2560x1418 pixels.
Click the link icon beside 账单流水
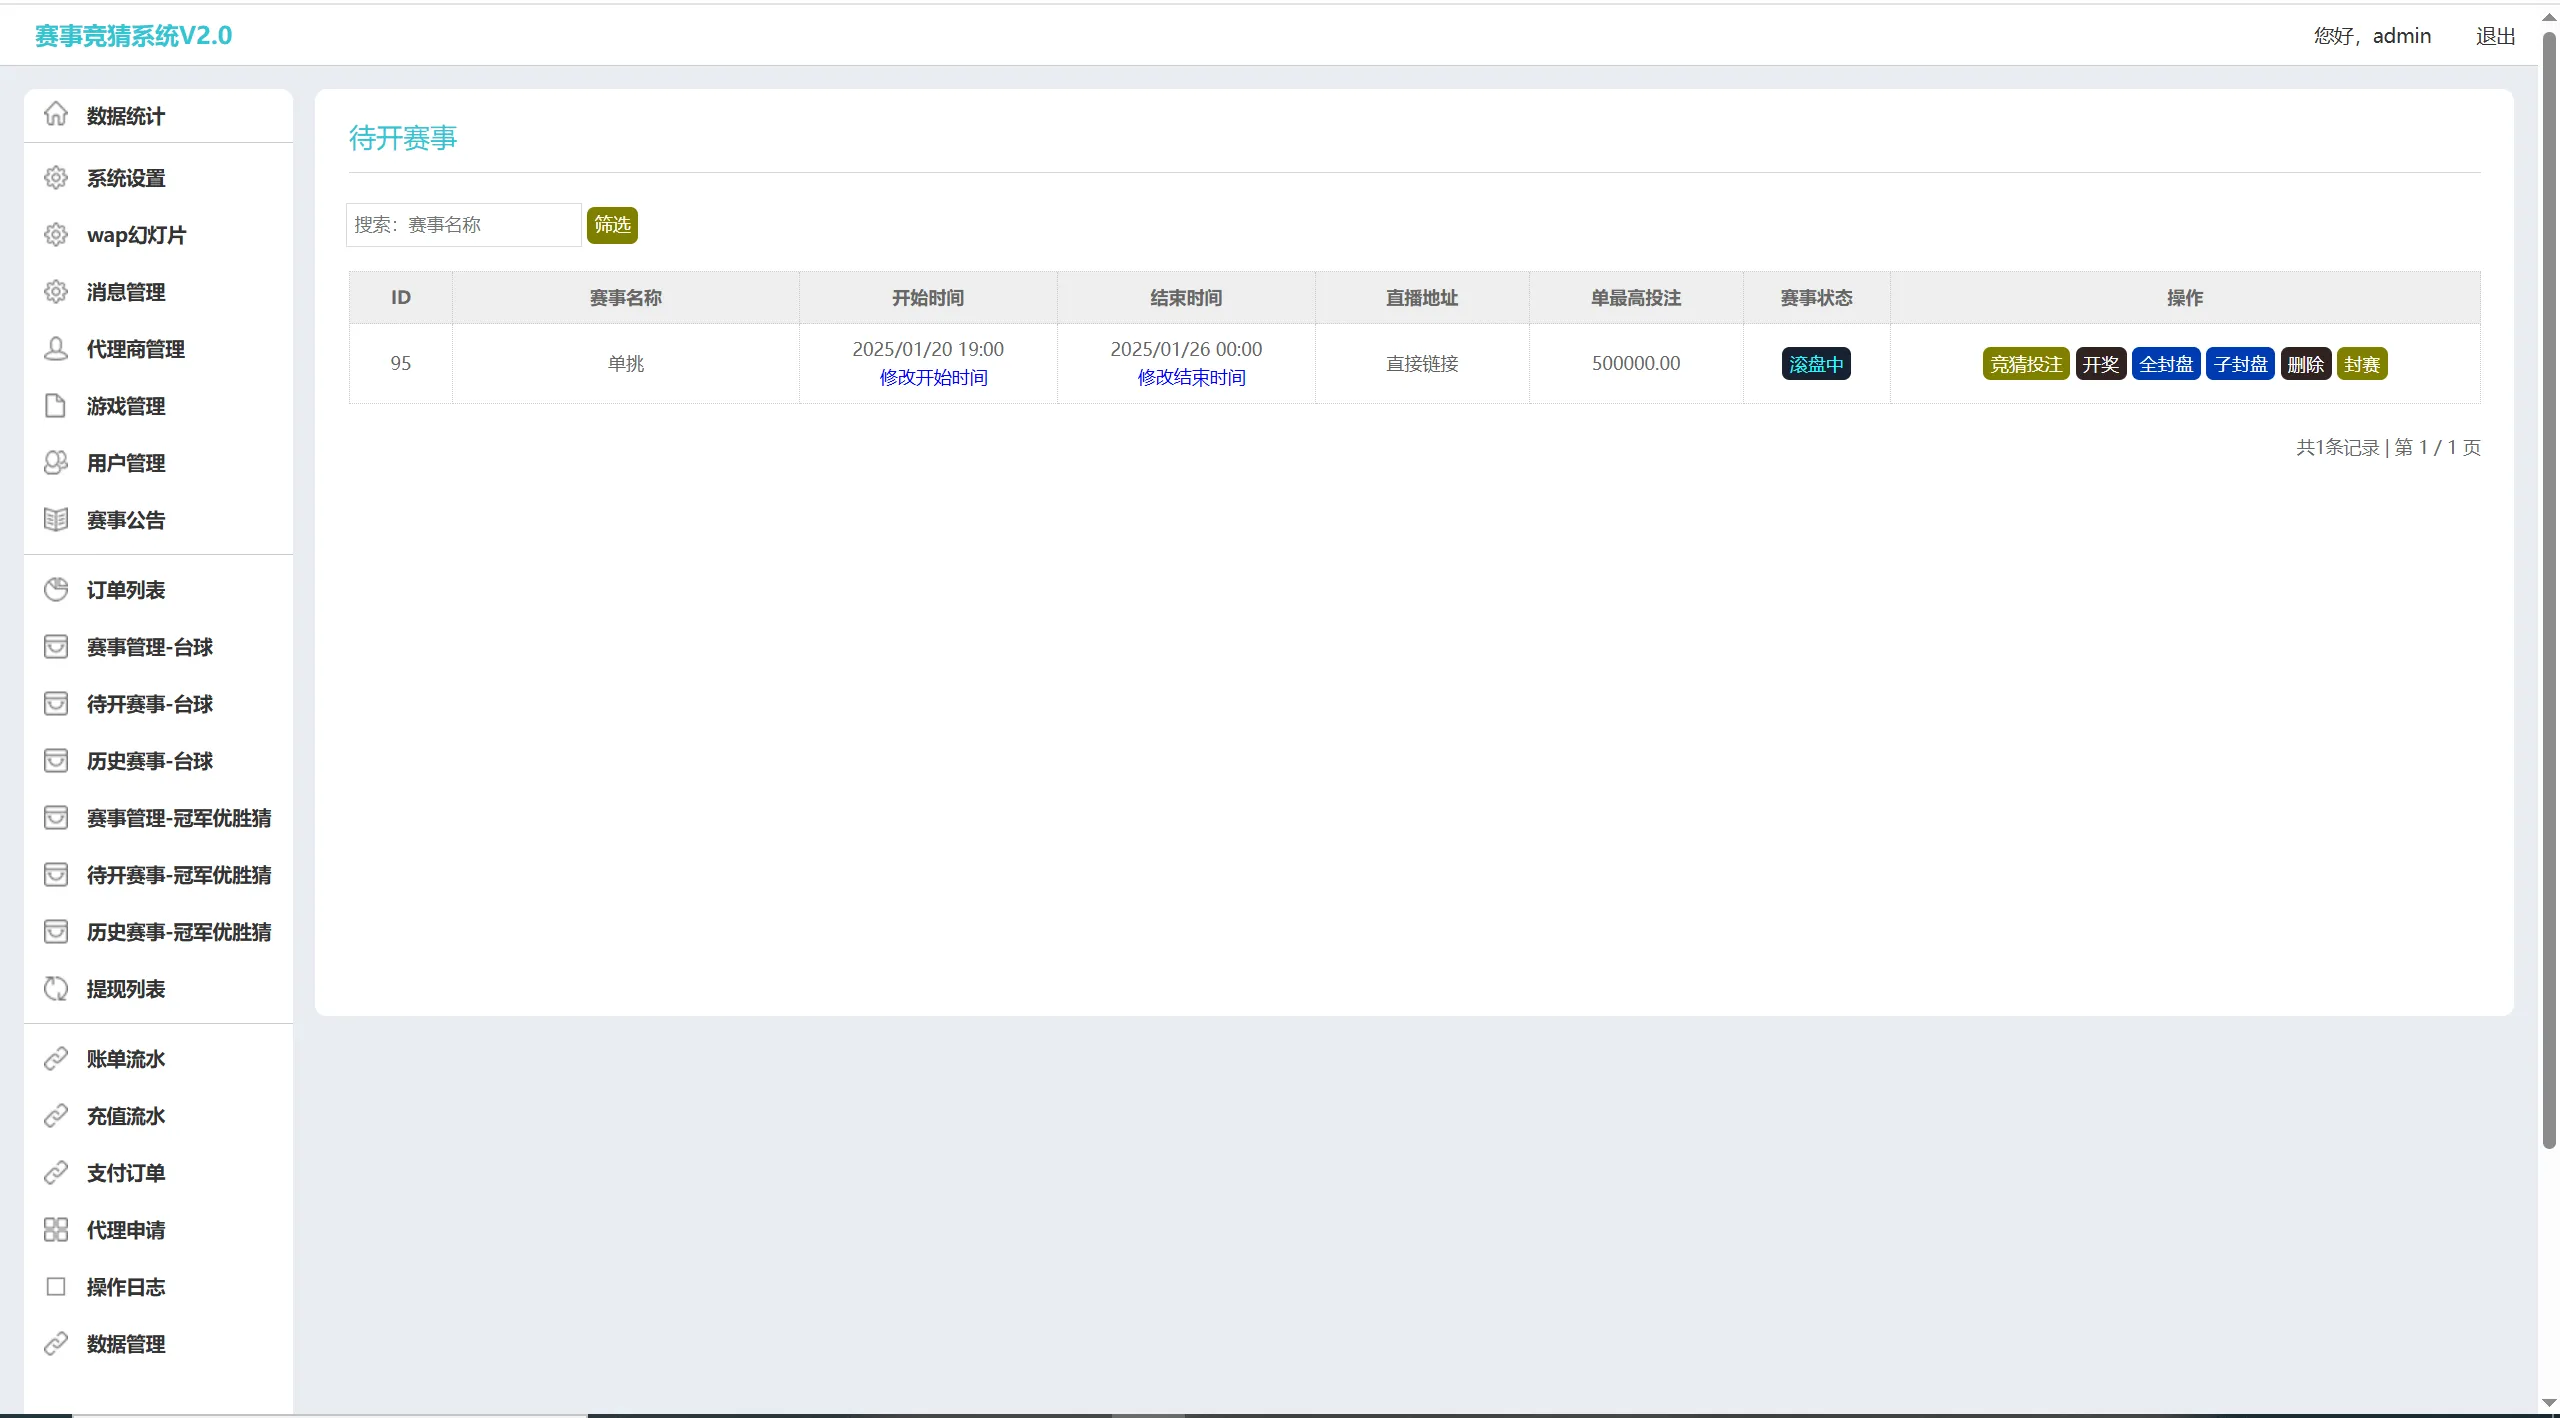(56, 1059)
